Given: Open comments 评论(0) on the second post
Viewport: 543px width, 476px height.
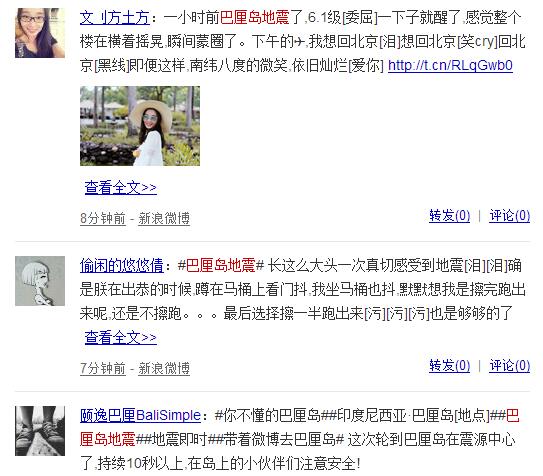Looking at the screenshot, I should 509,366.
